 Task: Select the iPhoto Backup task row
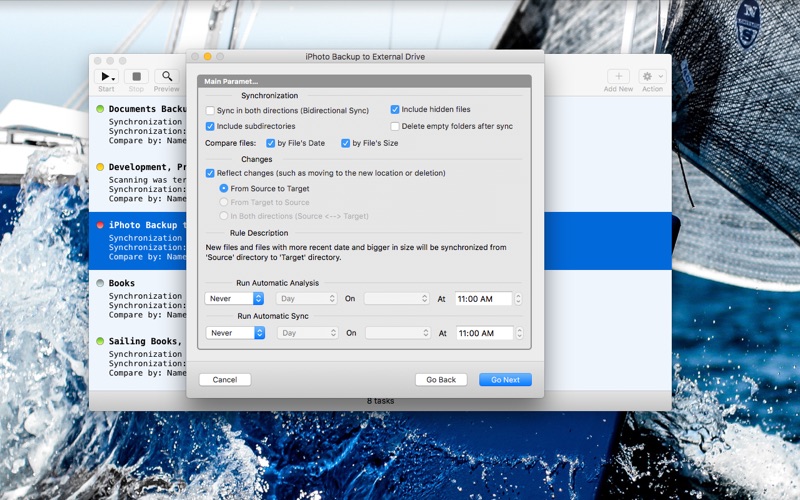[x=138, y=241]
